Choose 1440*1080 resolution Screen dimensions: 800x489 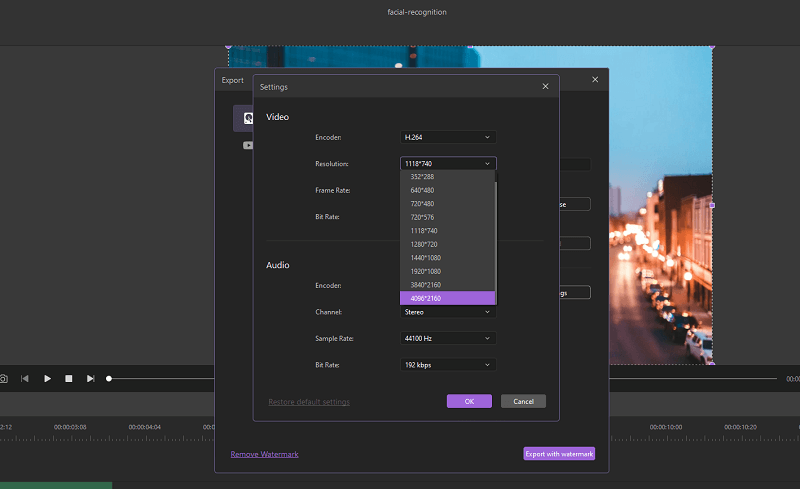click(x=447, y=258)
